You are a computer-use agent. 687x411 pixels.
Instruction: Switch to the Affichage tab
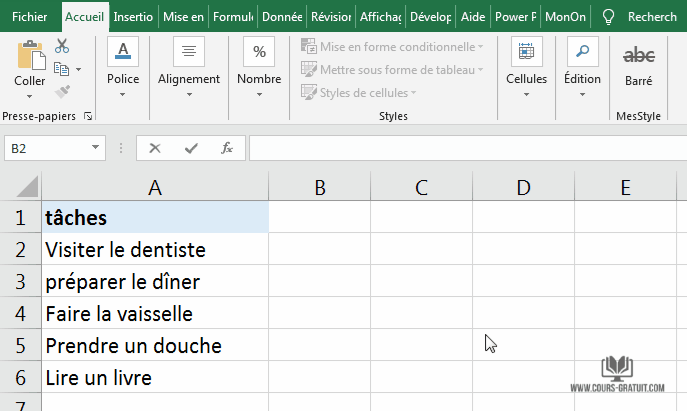pos(380,17)
